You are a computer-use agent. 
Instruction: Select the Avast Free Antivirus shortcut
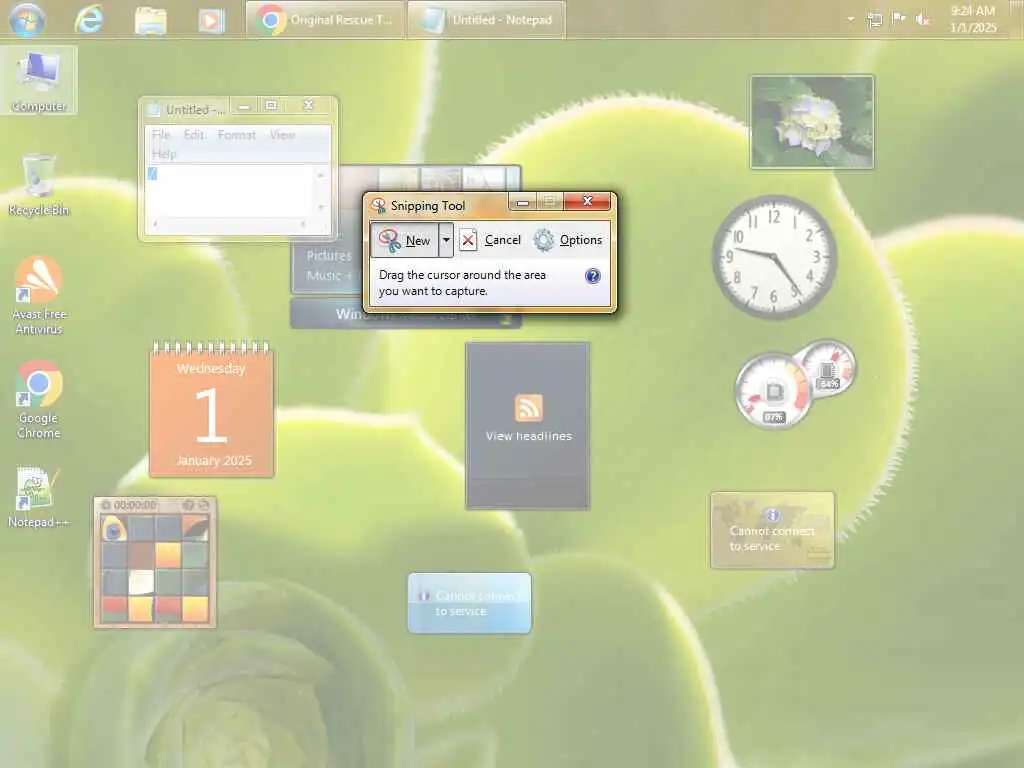tap(39, 295)
